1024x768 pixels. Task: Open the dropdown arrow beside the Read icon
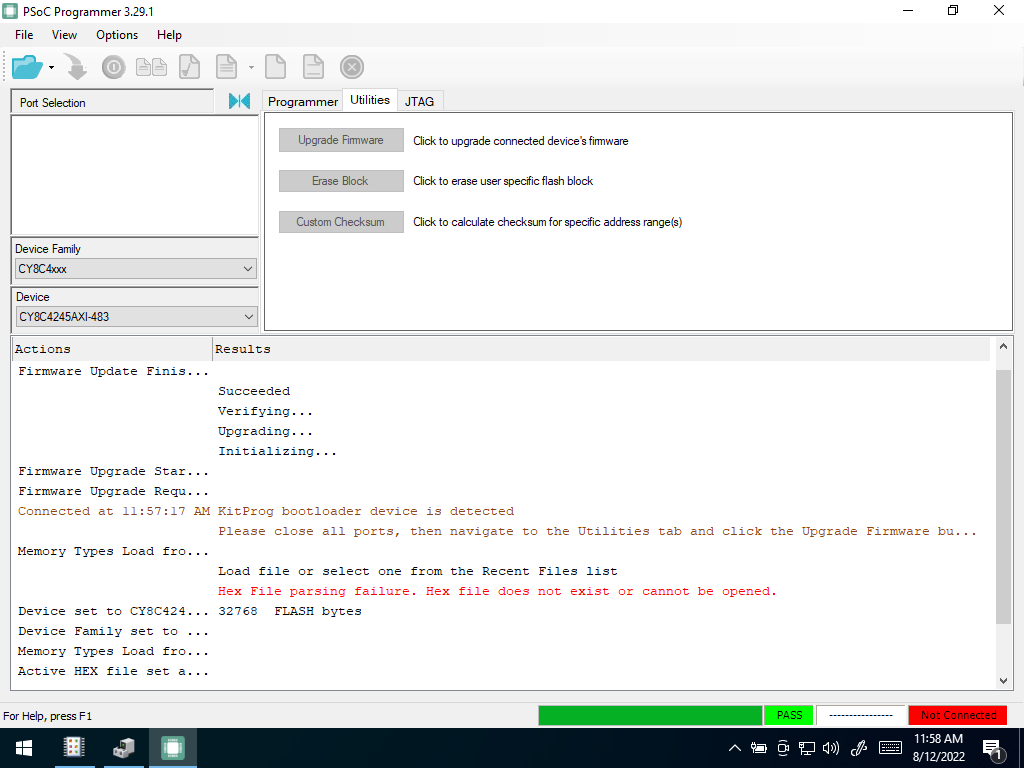pos(251,67)
